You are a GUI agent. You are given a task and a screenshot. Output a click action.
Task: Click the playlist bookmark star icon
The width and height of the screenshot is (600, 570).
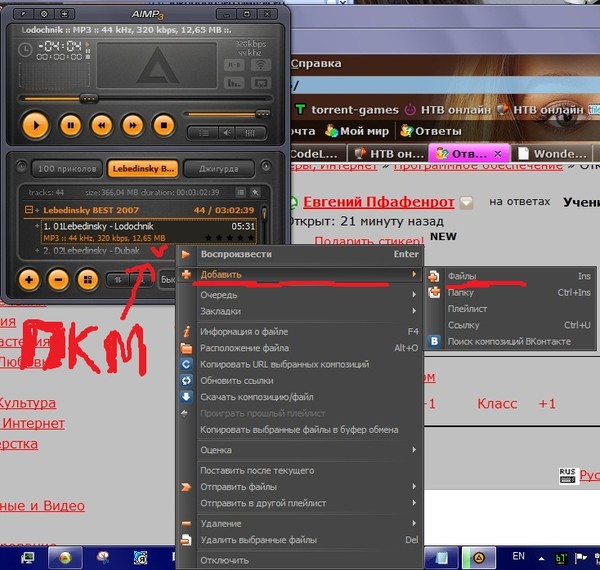[x=255, y=192]
